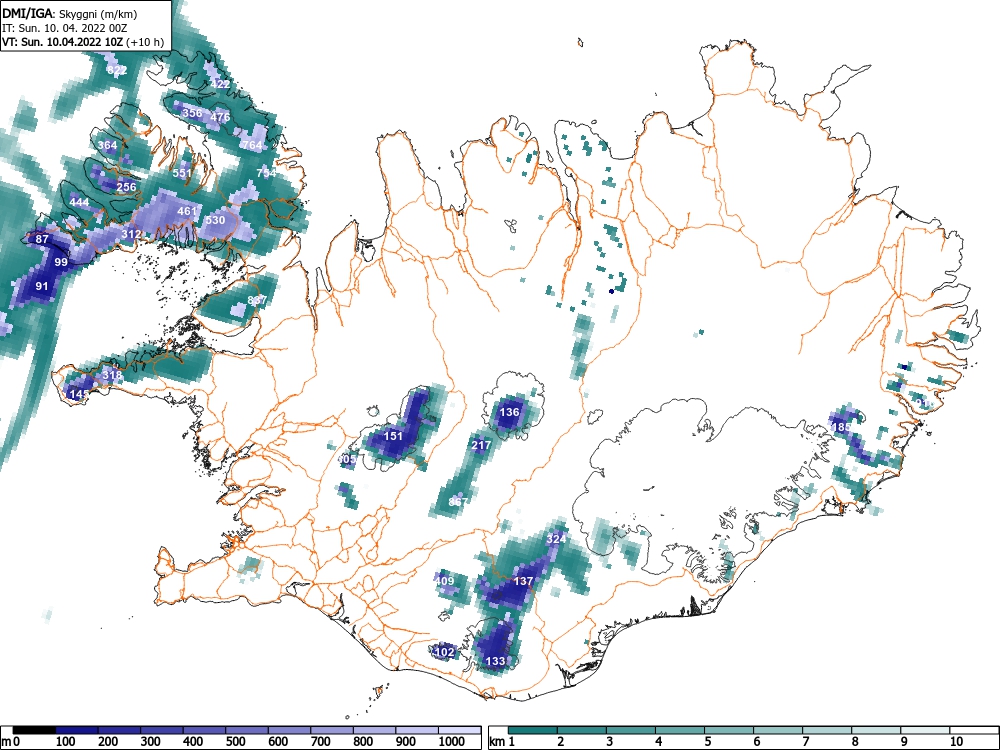
Task: Click the visibility value 324
Action: click(x=556, y=540)
